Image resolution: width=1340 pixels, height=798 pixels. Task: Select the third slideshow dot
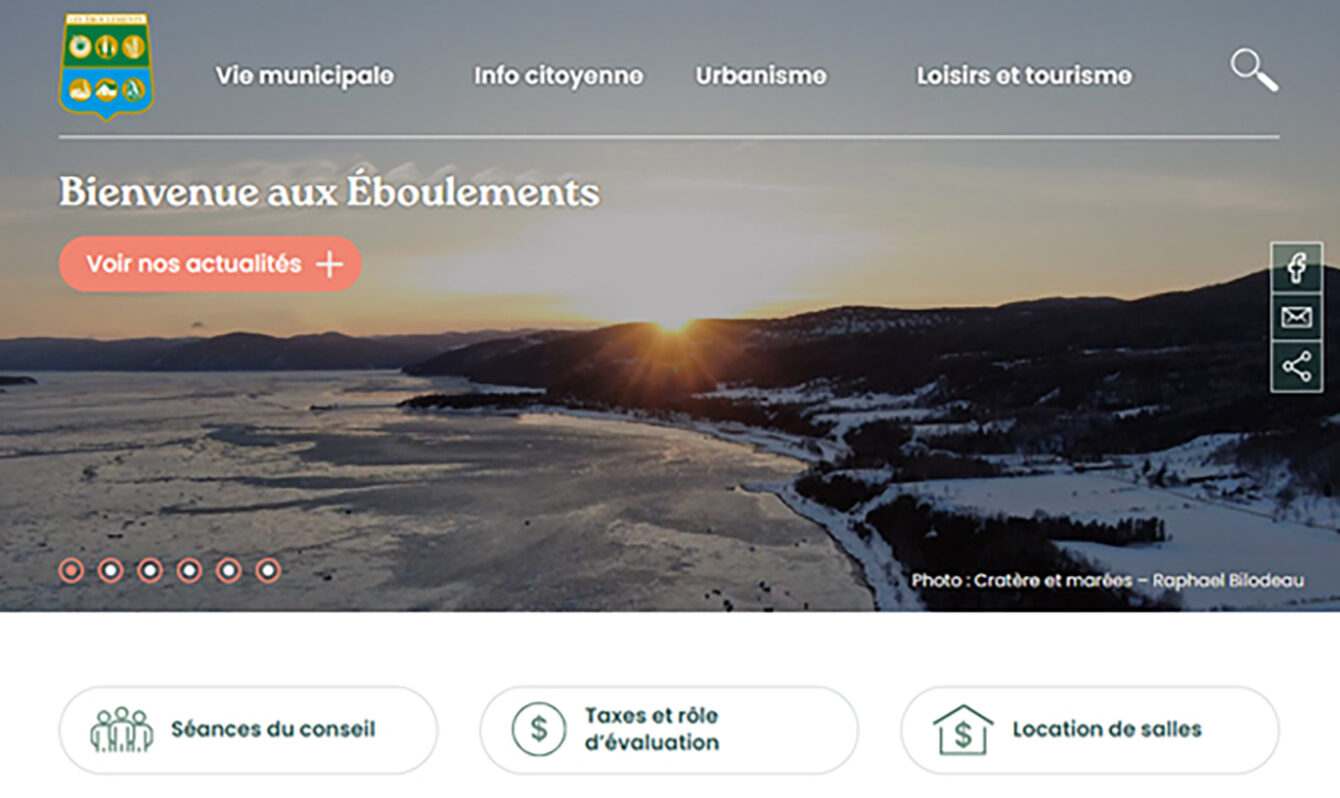tap(150, 570)
